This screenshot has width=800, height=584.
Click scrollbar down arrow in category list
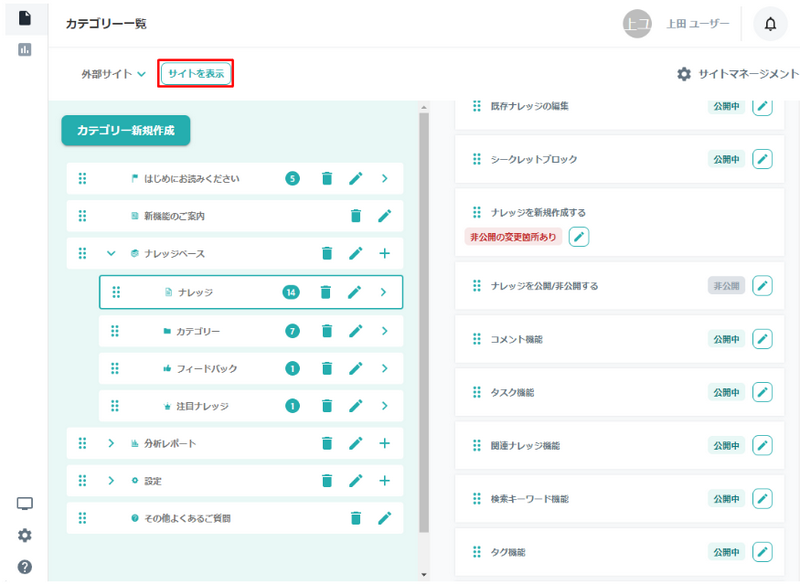(424, 575)
